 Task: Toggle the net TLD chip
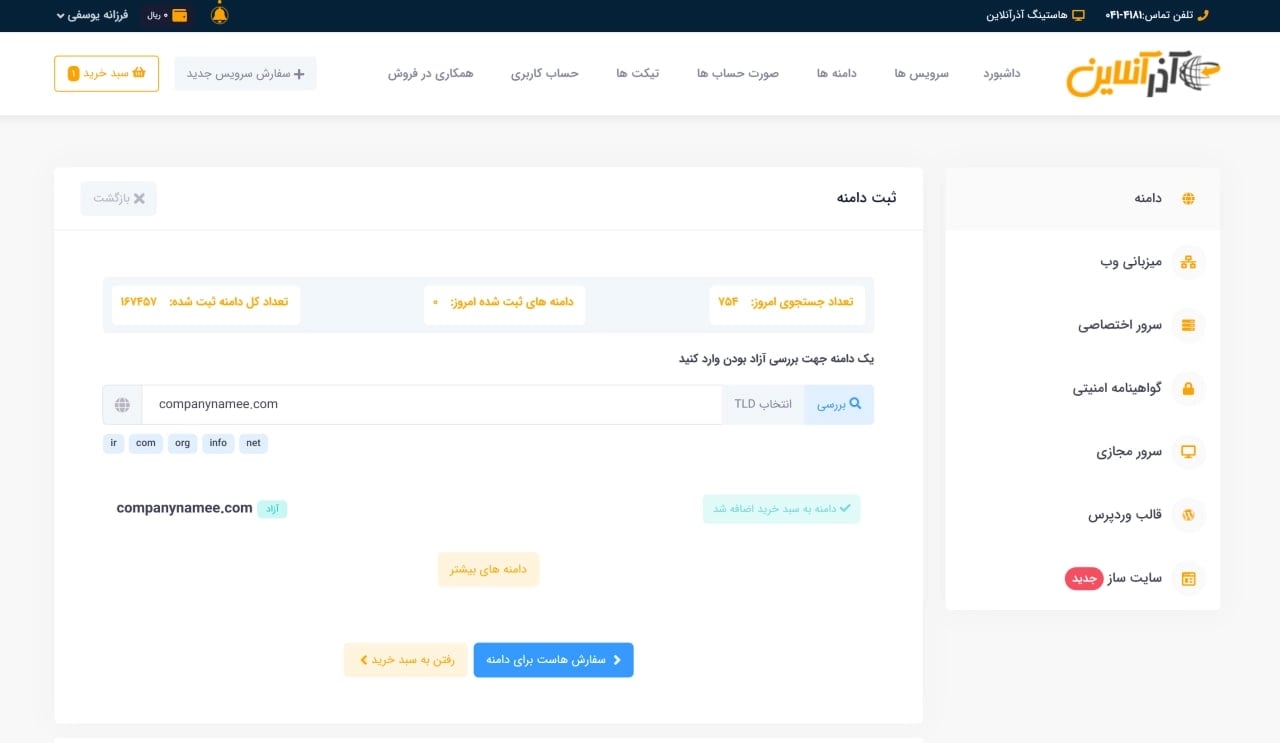[253, 443]
